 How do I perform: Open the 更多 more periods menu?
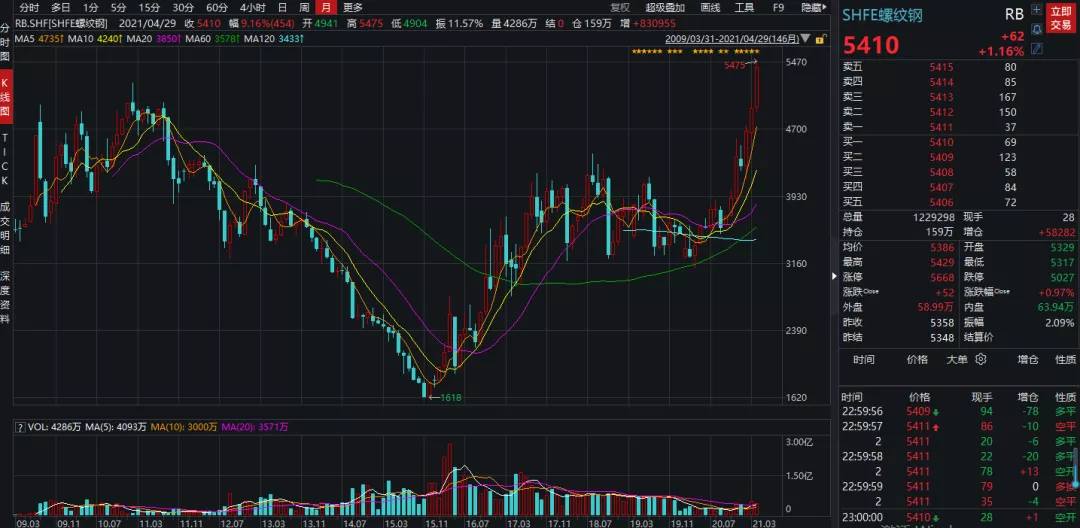click(353, 8)
